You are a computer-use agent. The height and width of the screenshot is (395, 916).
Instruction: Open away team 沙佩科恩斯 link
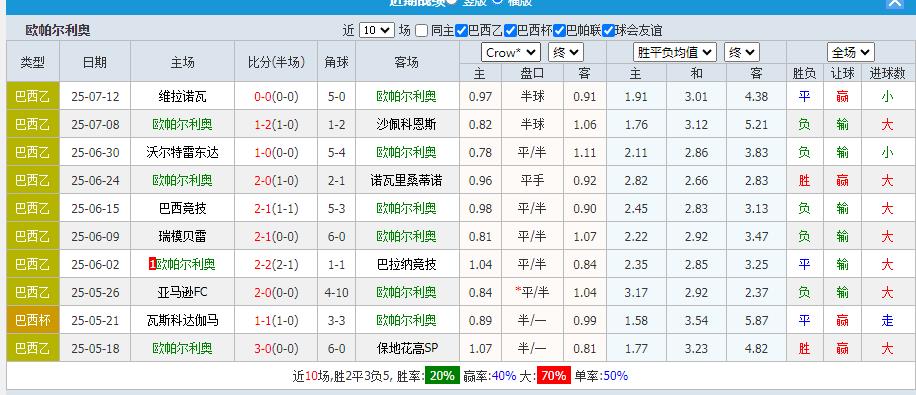[x=407, y=124]
